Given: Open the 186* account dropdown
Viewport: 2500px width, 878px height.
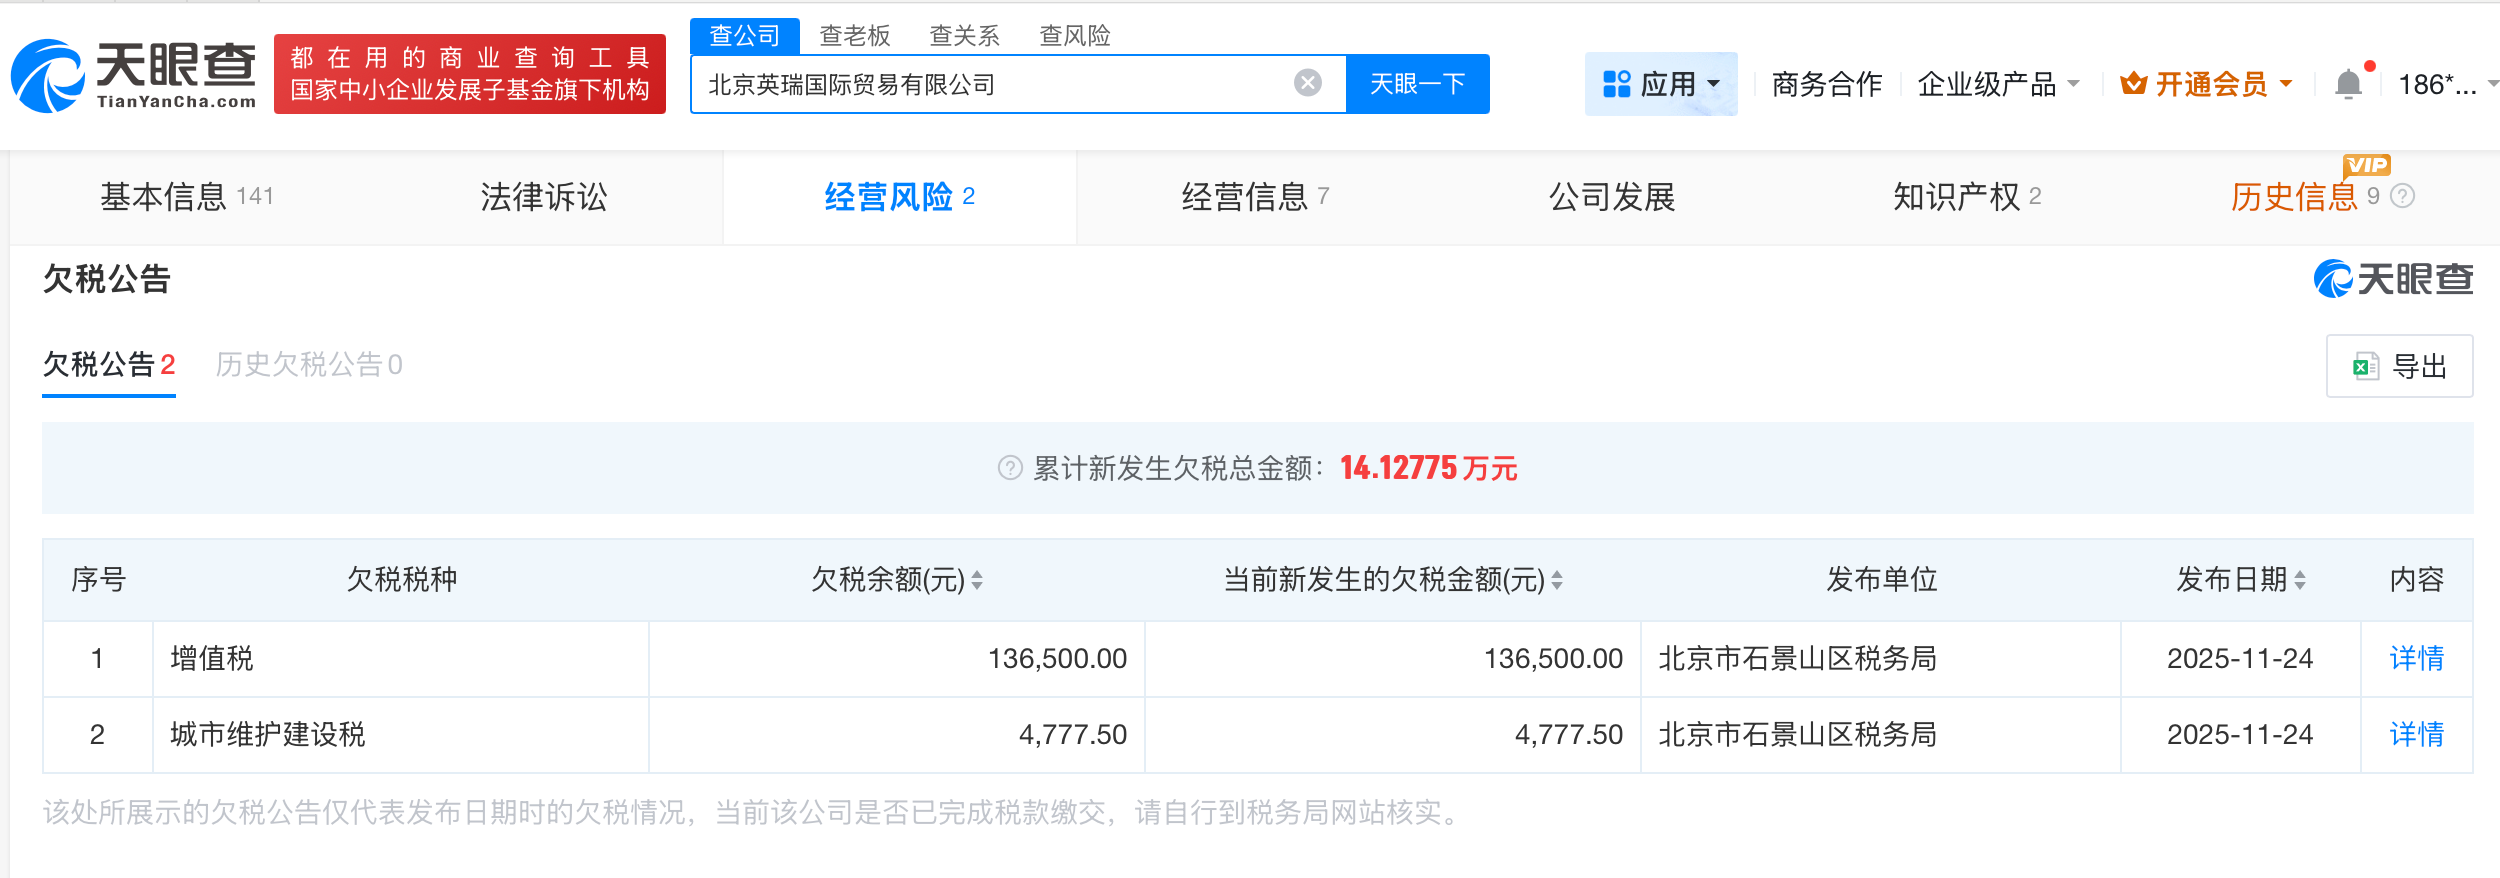Looking at the screenshot, I should (x=2492, y=84).
